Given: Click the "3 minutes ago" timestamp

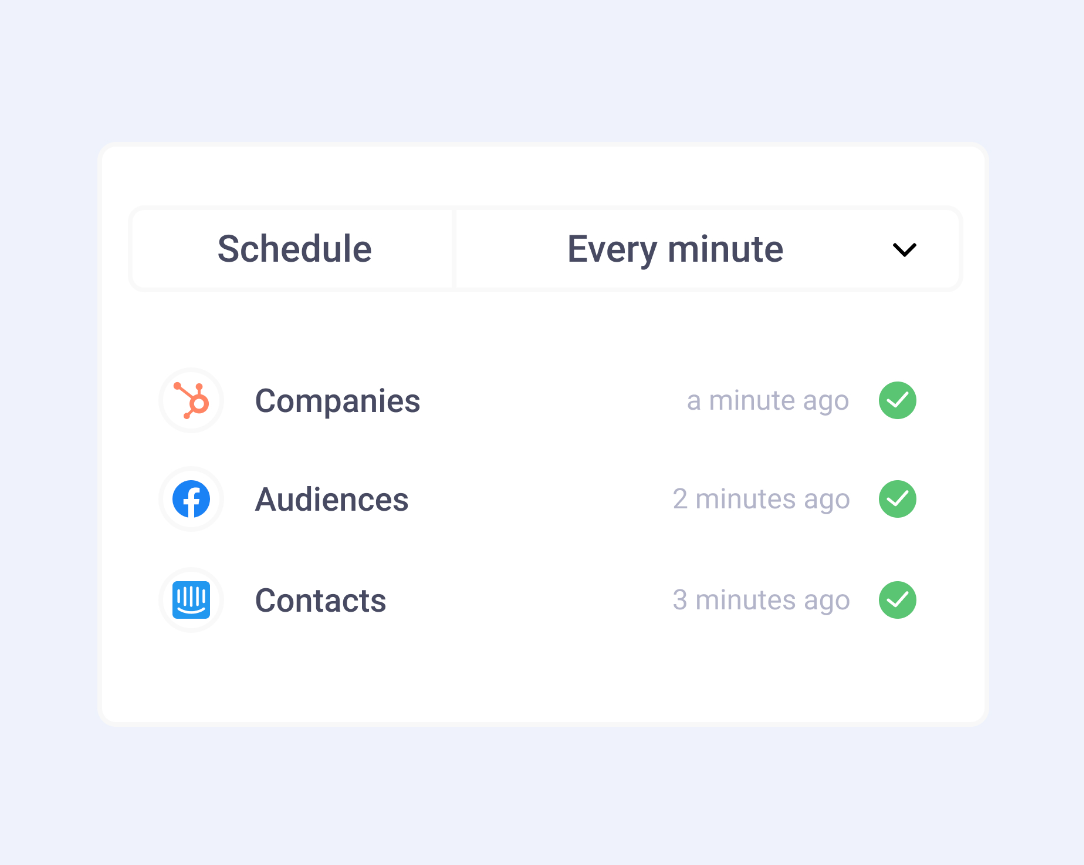Looking at the screenshot, I should 760,600.
